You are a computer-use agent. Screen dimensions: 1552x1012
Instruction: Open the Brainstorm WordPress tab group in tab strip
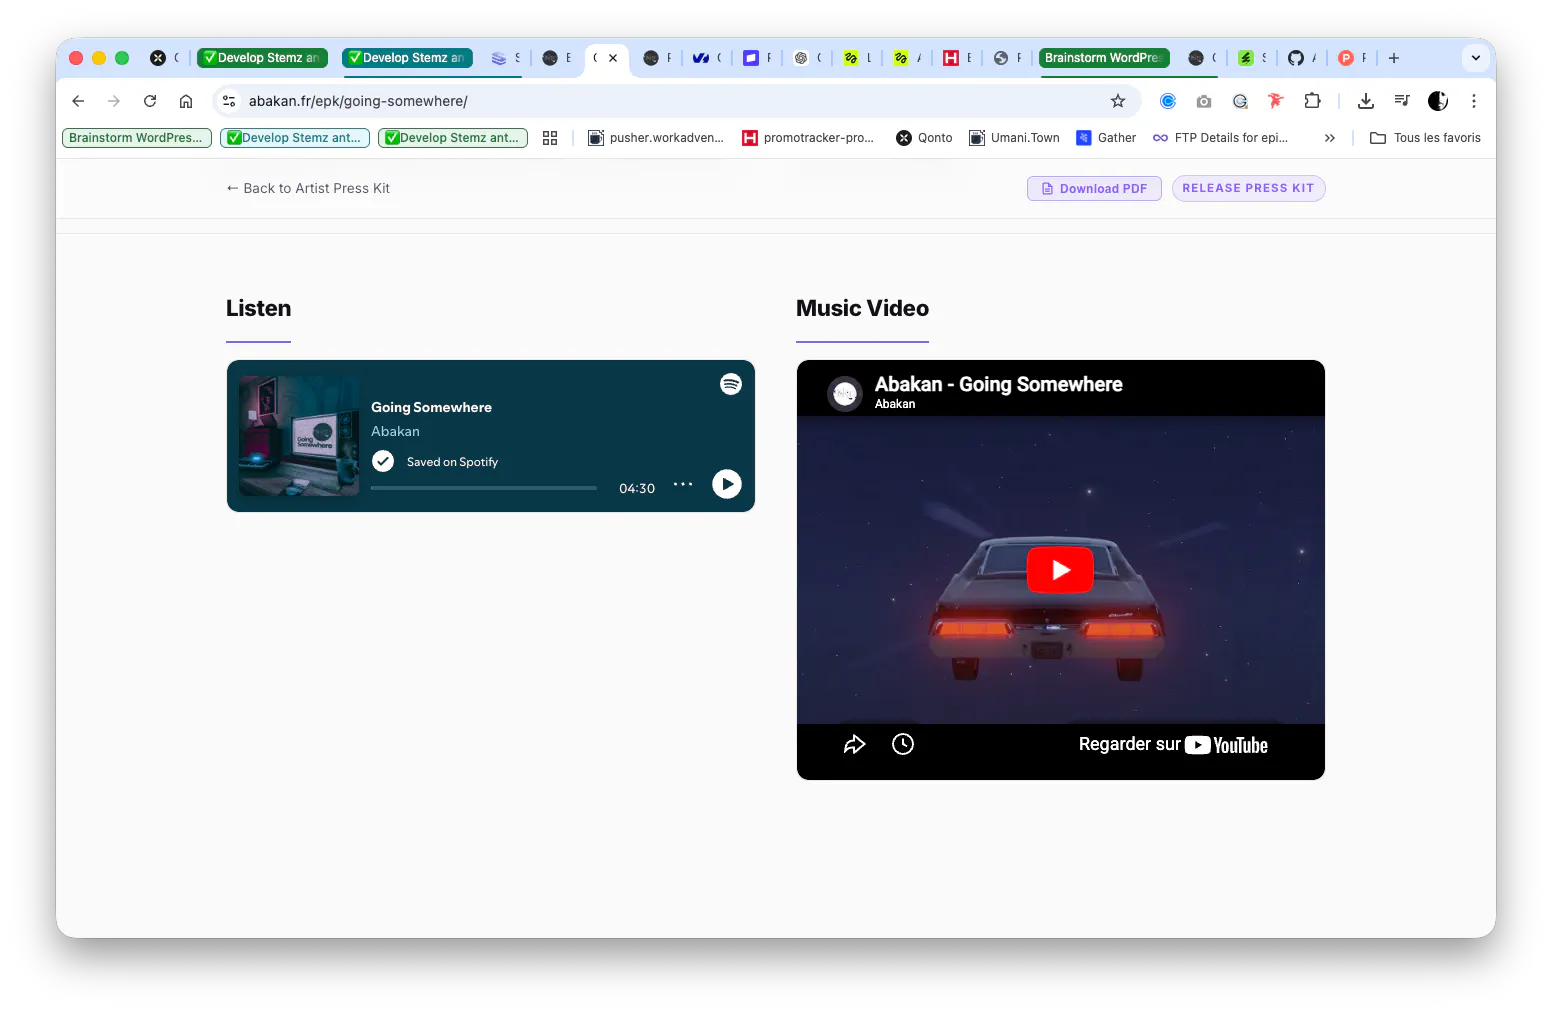pyautogui.click(x=1104, y=58)
